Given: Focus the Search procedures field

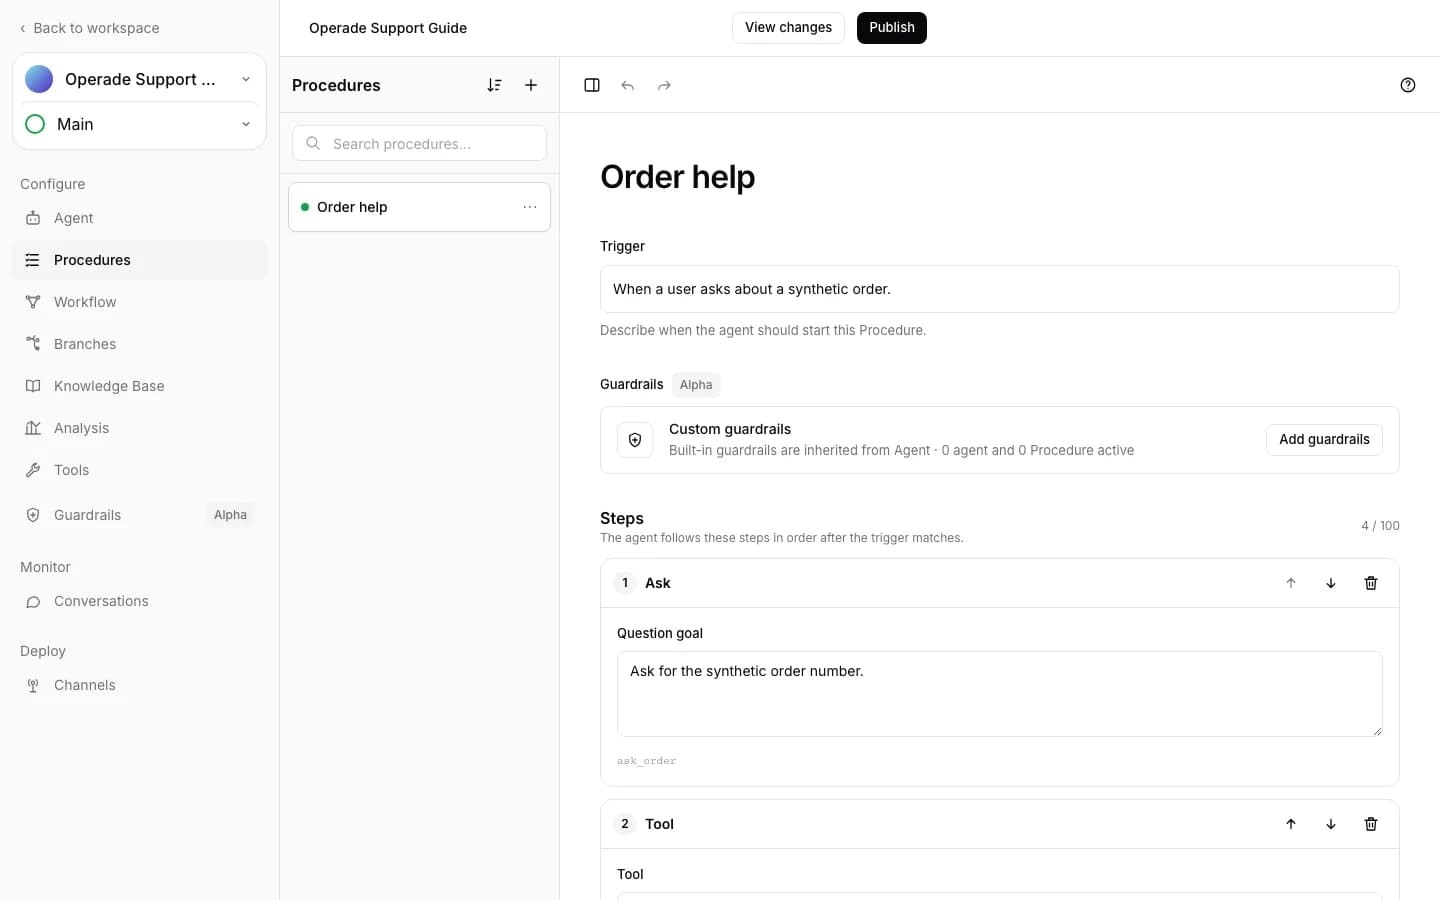Looking at the screenshot, I should tap(419, 143).
